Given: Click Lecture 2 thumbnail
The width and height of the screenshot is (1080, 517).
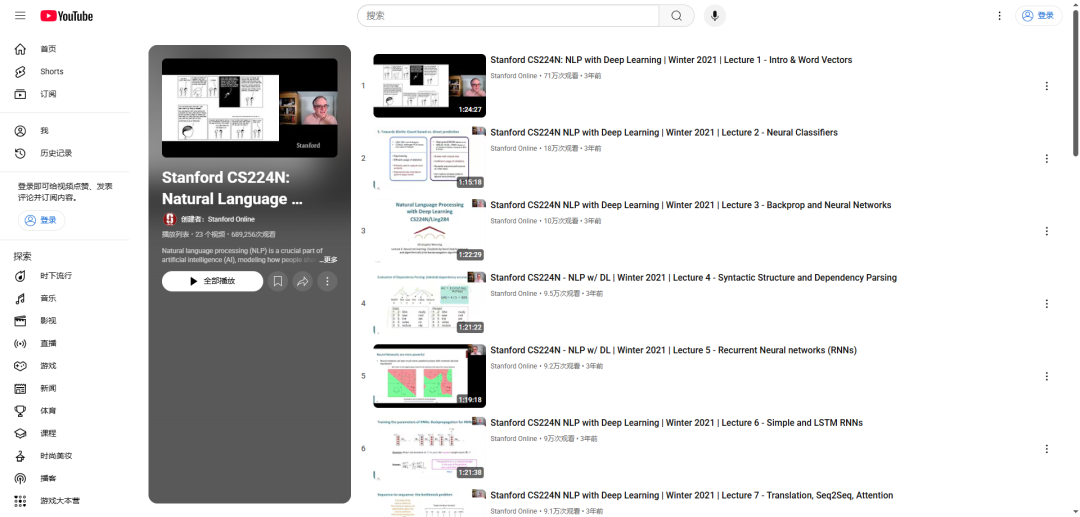Looking at the screenshot, I should (429, 158).
